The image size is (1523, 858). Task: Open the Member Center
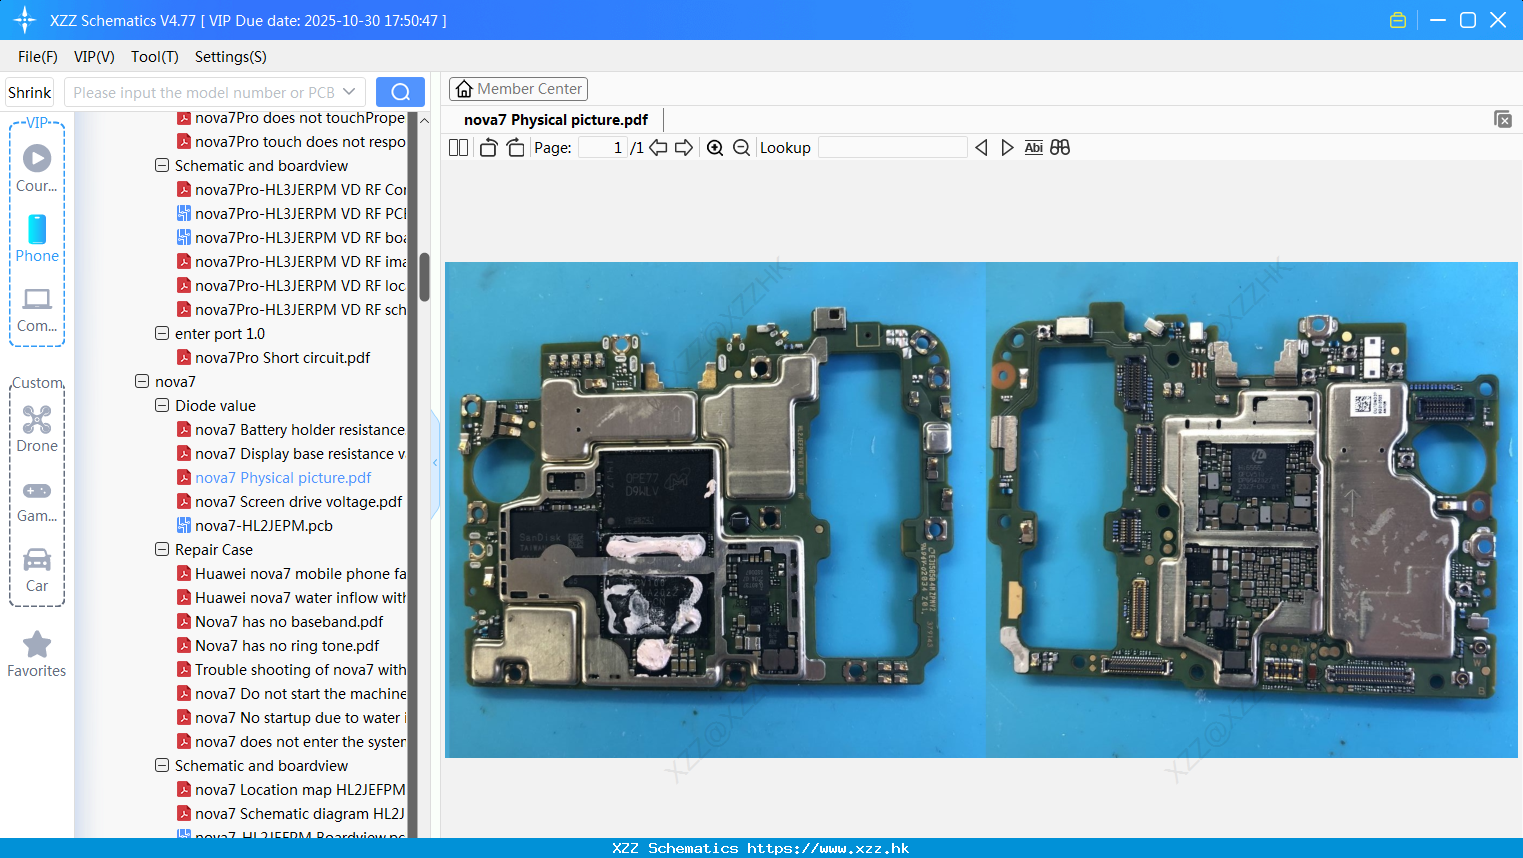[x=518, y=89]
